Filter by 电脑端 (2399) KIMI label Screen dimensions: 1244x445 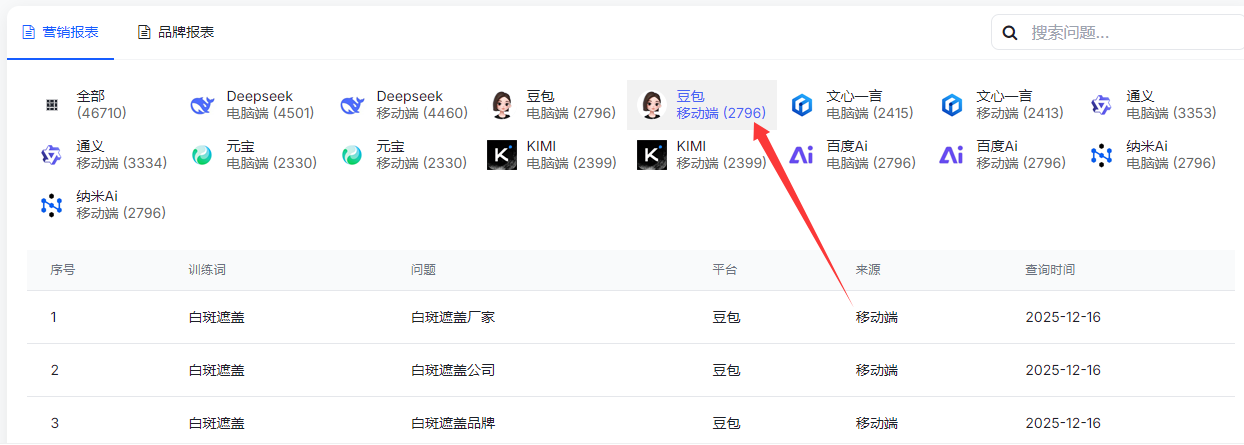click(x=572, y=163)
